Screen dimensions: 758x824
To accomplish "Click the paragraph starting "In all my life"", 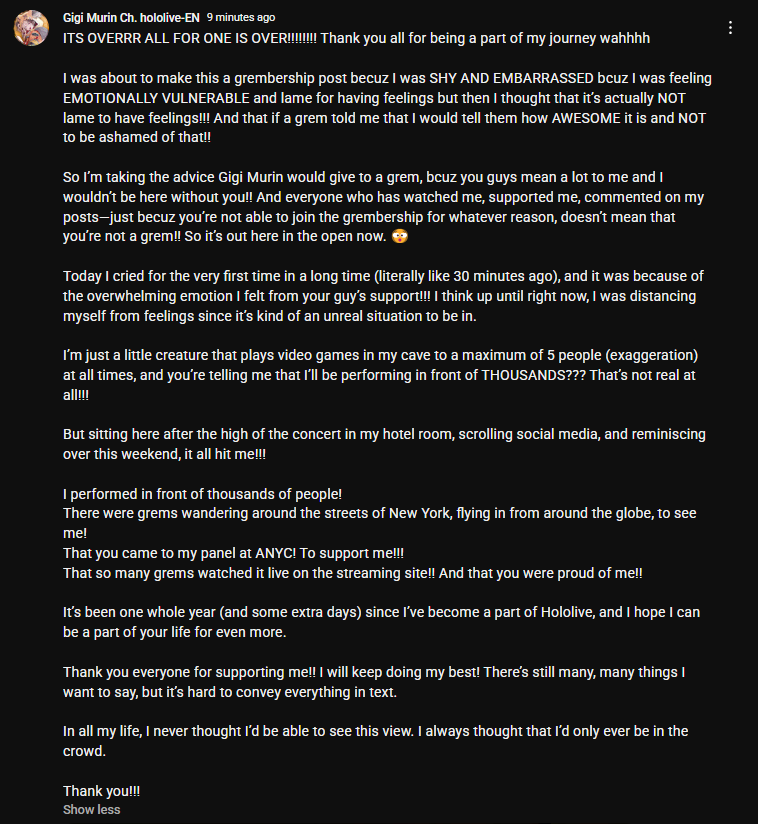I will (375, 741).
